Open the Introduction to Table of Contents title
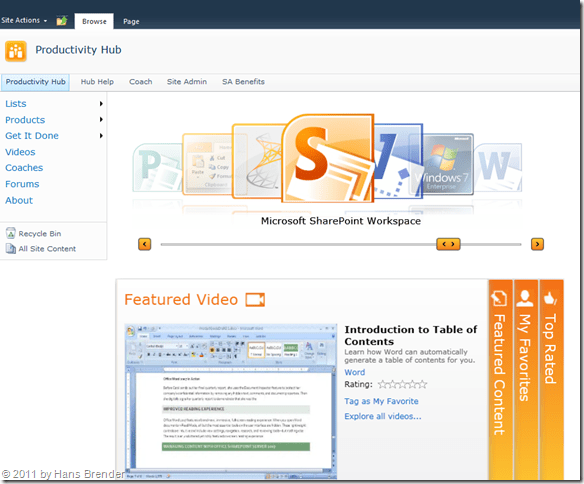584x484 pixels. 410,335
